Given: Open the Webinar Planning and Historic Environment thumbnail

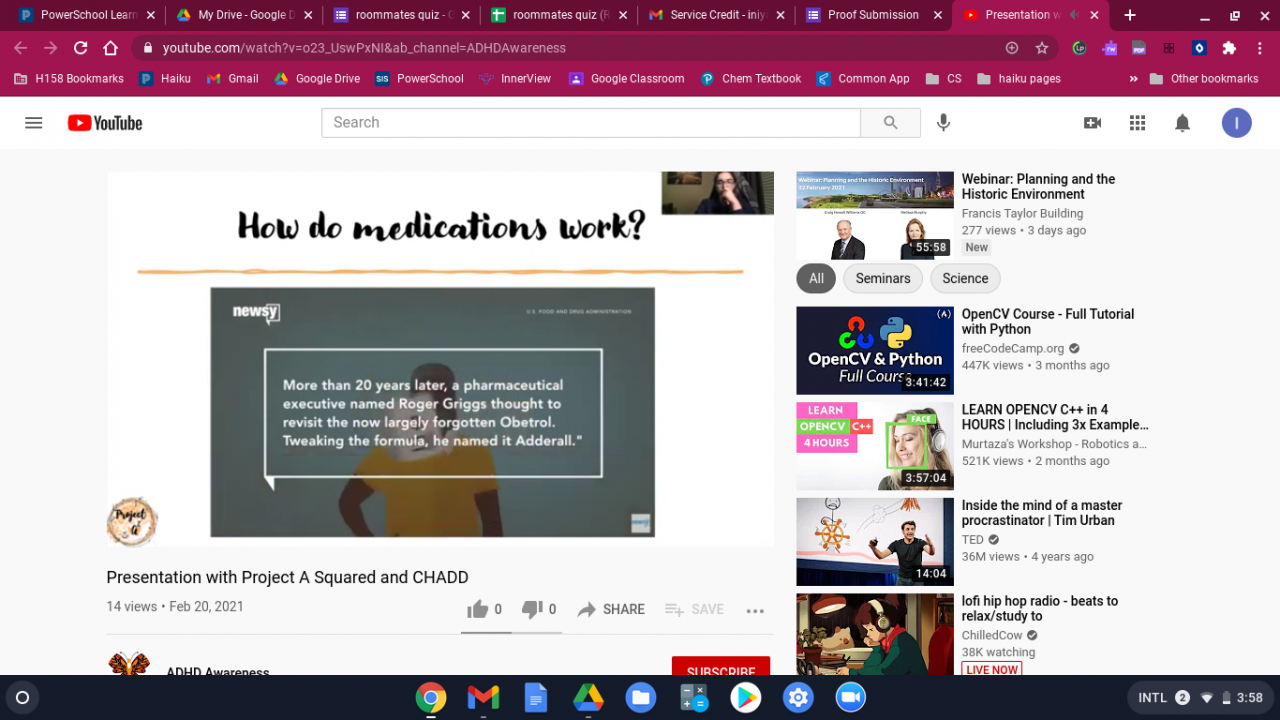Looking at the screenshot, I should click(875, 216).
